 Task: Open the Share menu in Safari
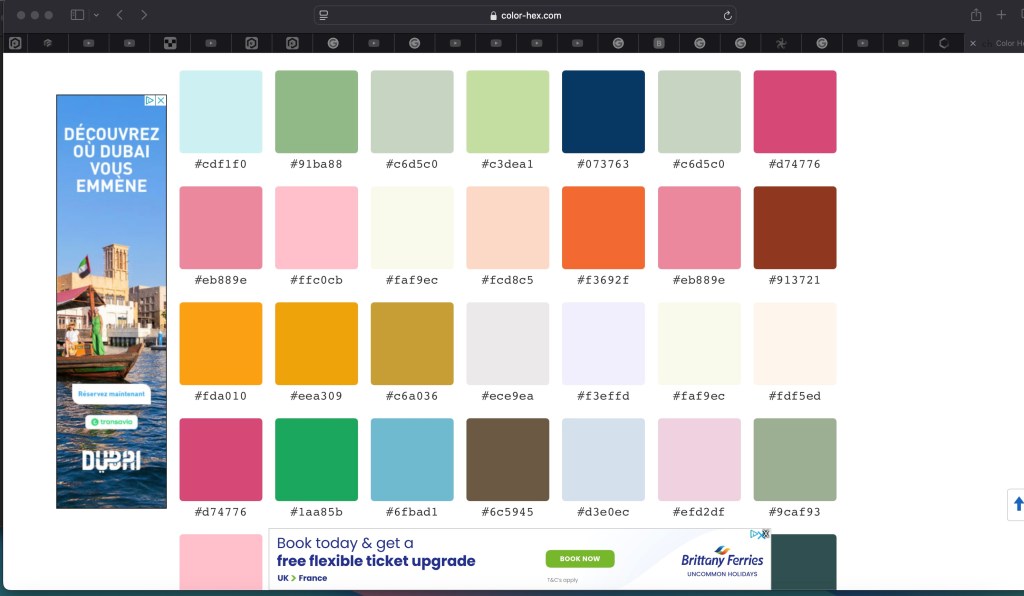[975, 15]
